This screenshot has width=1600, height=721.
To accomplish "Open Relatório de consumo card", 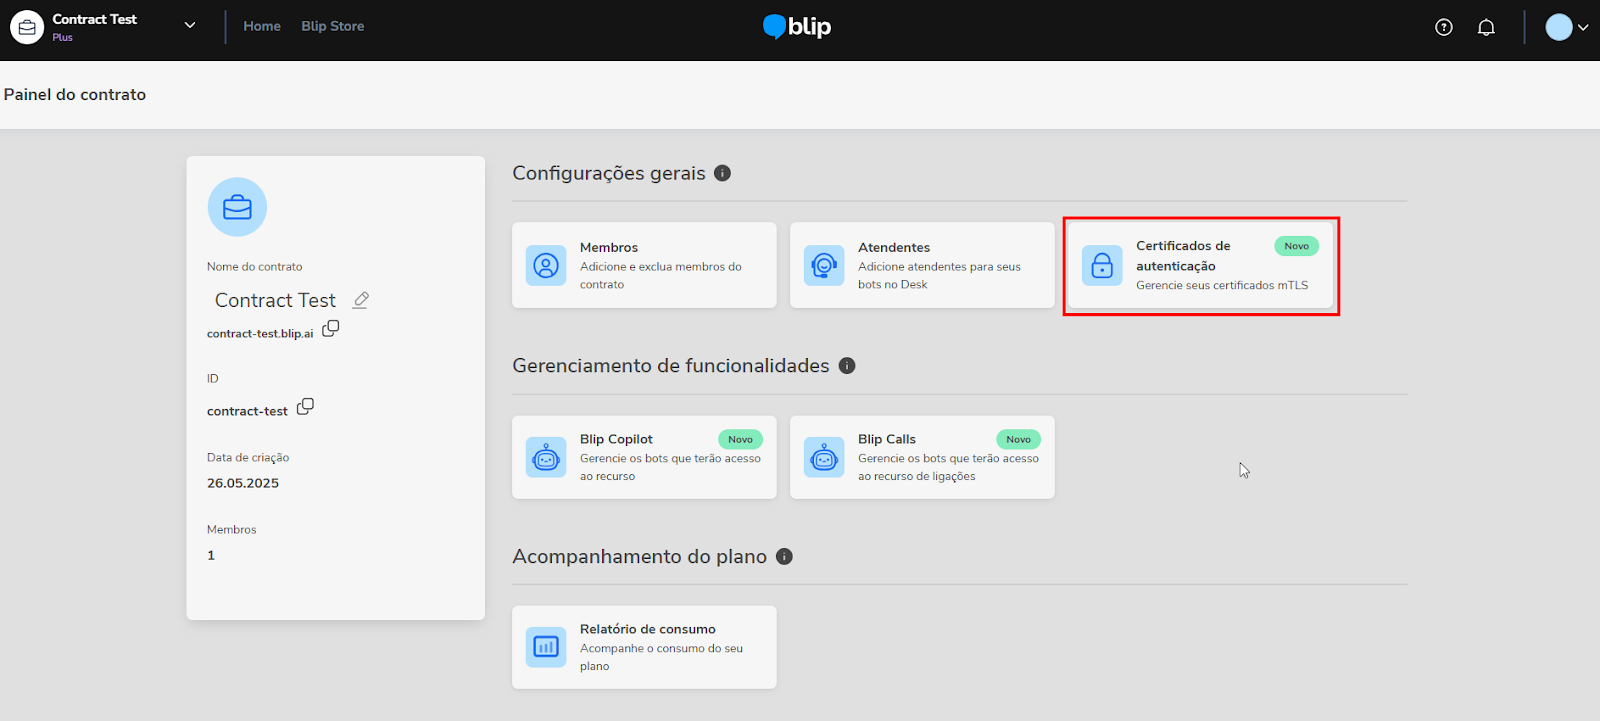I will pos(644,647).
